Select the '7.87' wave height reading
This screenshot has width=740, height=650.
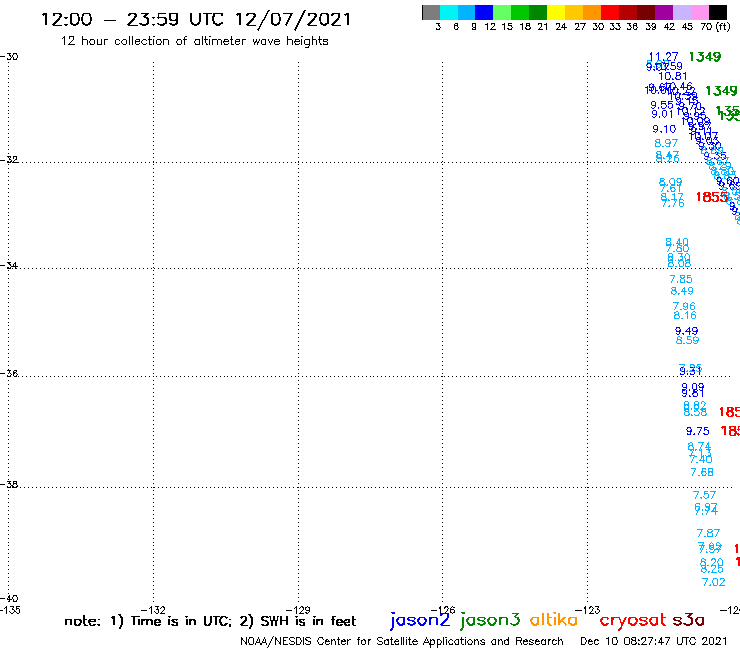pos(708,533)
